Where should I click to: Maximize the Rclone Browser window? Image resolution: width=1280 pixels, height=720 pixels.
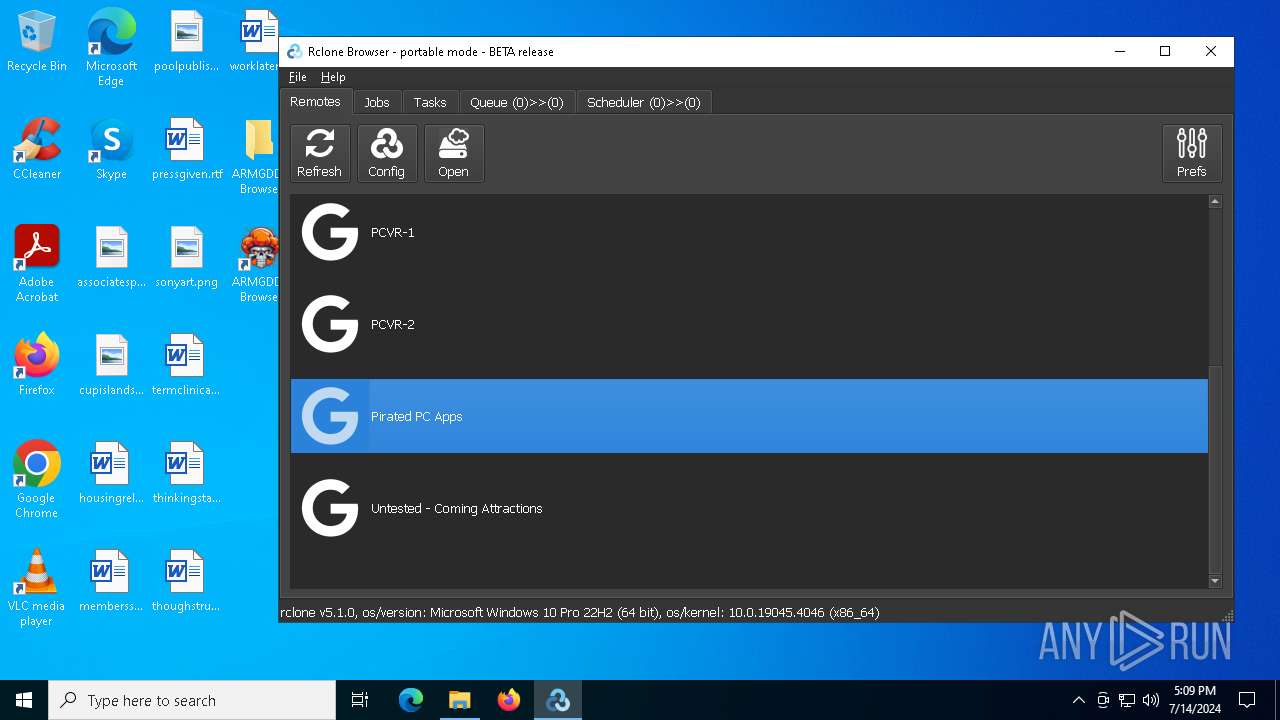point(1165,52)
